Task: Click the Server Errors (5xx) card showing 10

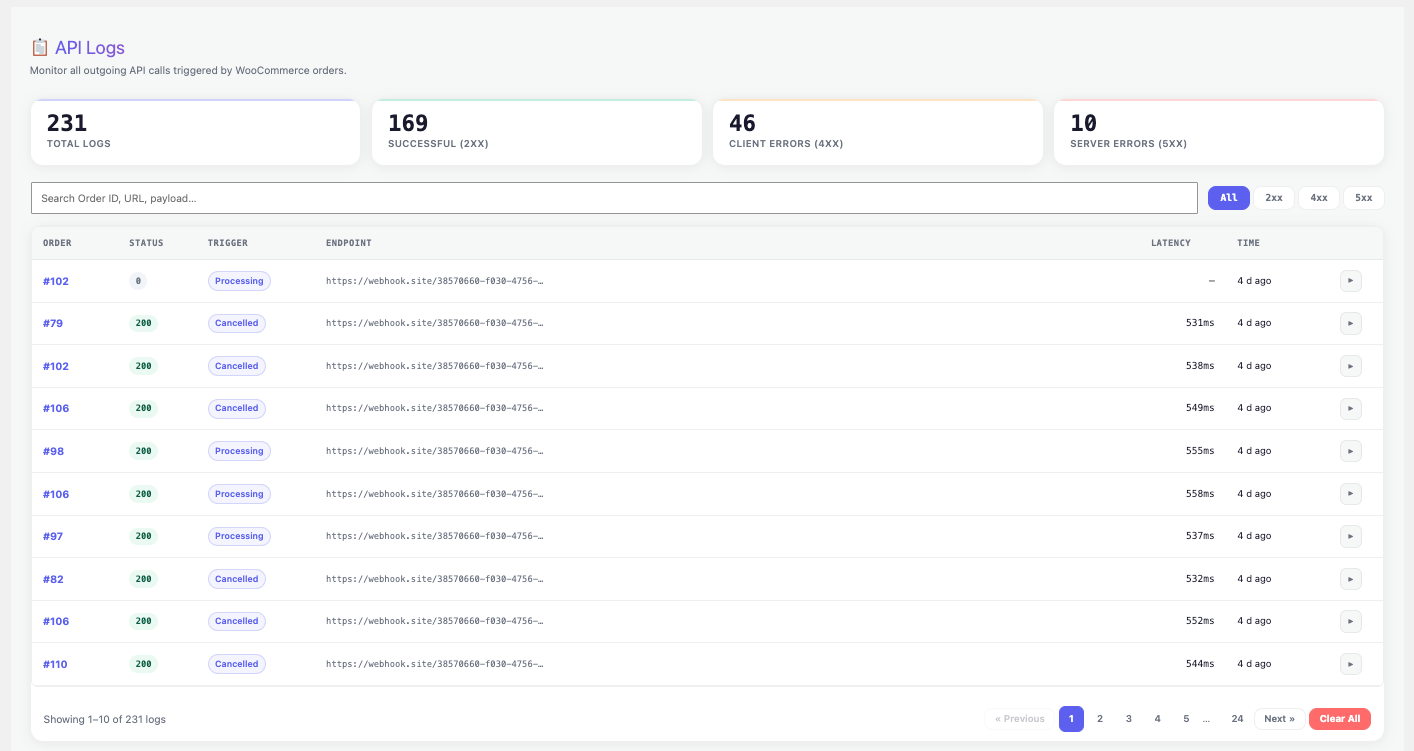Action: tap(1219, 132)
